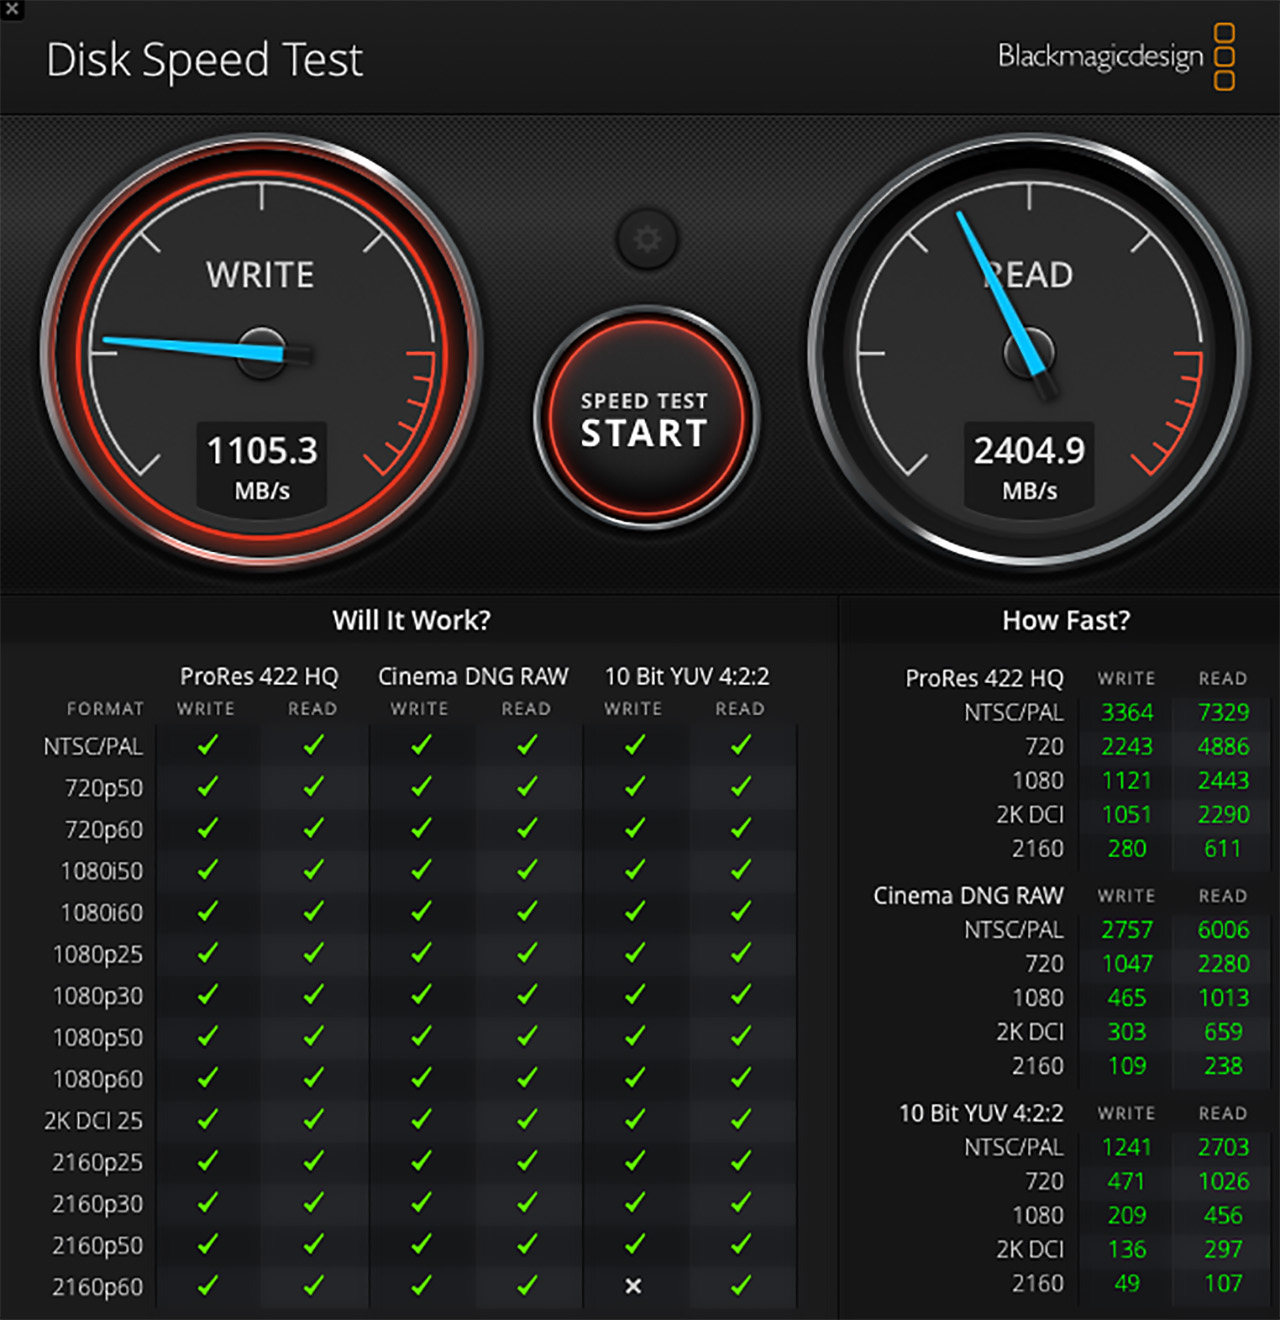Click 2160p60 ProRes 422 HQ read checkmark
The width and height of the screenshot is (1280, 1320).
(313, 1286)
